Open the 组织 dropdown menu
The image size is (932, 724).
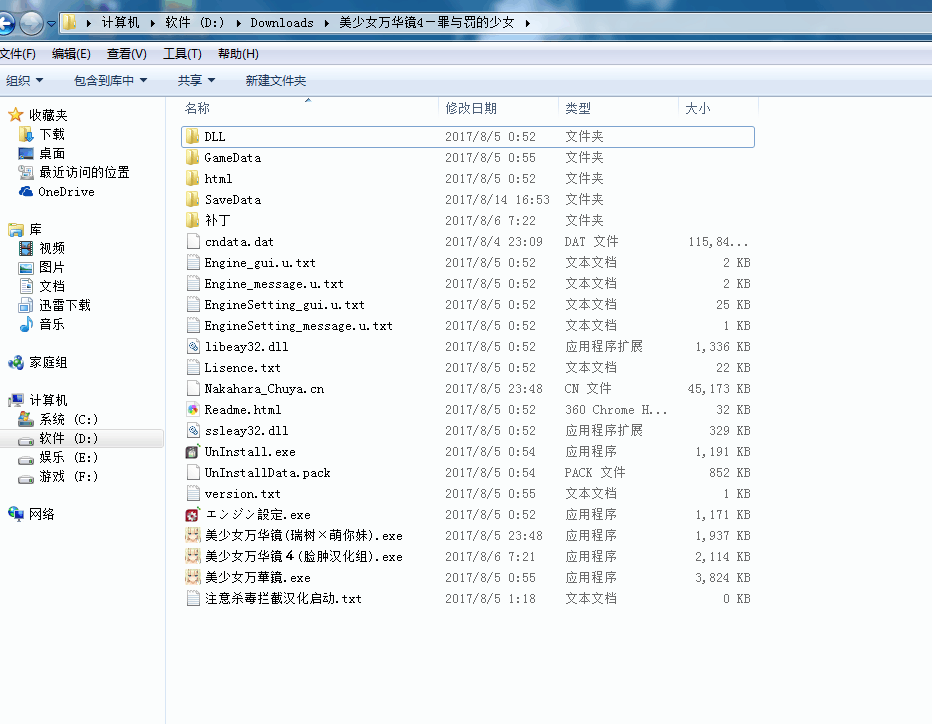(24, 80)
